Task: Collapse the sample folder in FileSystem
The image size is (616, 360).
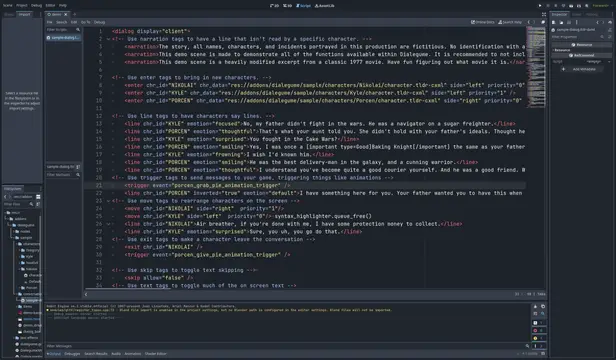Action: pos(13,238)
